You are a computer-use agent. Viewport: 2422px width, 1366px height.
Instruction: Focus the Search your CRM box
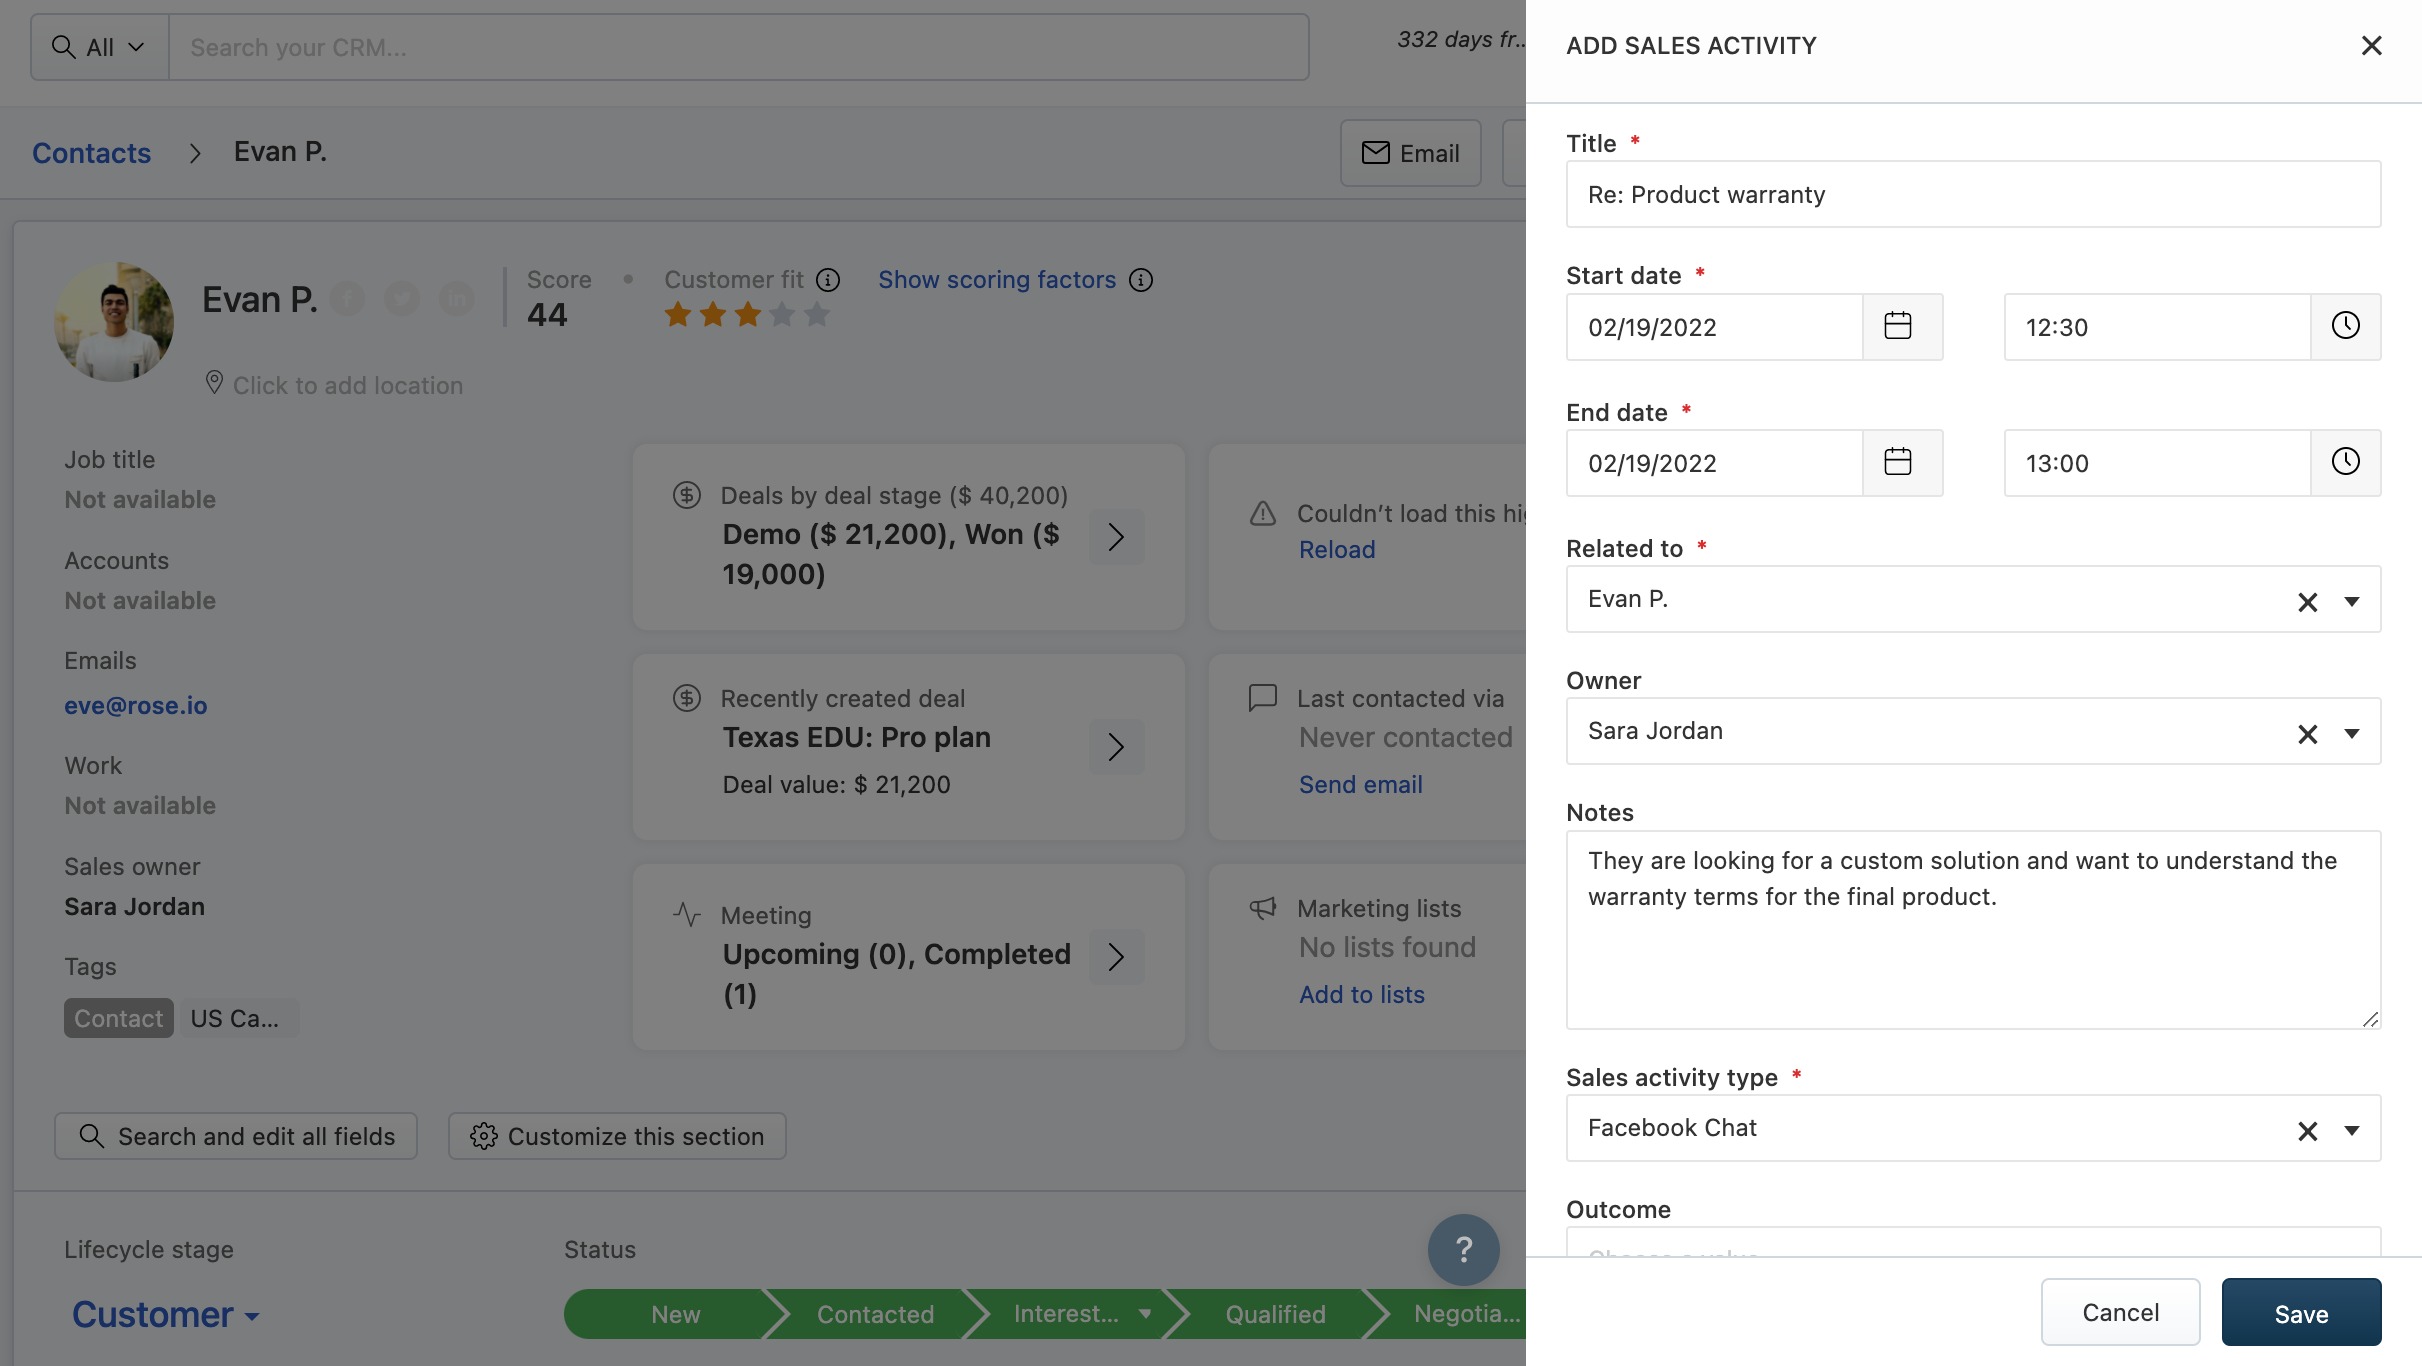click(x=739, y=47)
